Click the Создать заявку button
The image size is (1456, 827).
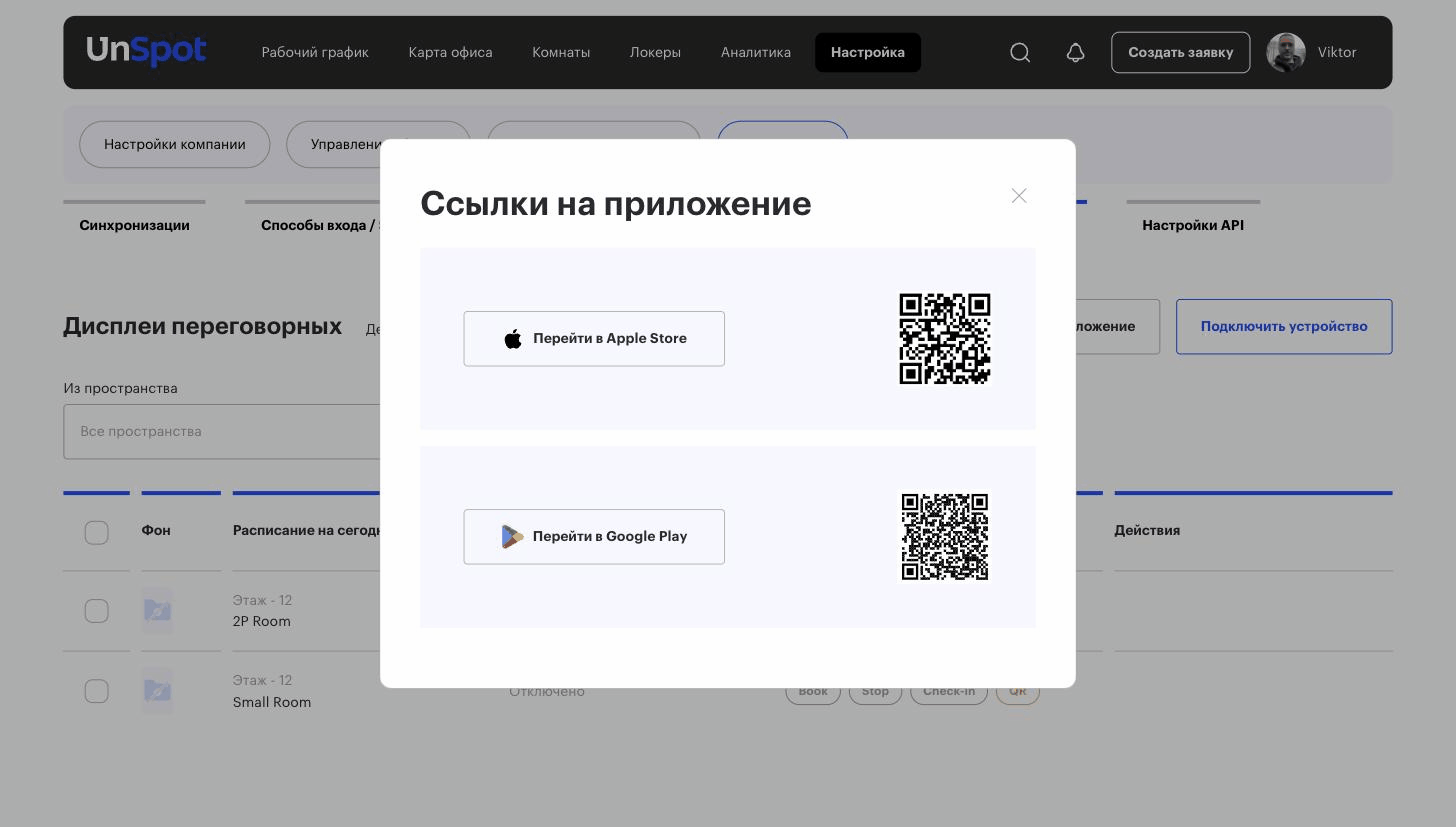pyautogui.click(x=1180, y=52)
